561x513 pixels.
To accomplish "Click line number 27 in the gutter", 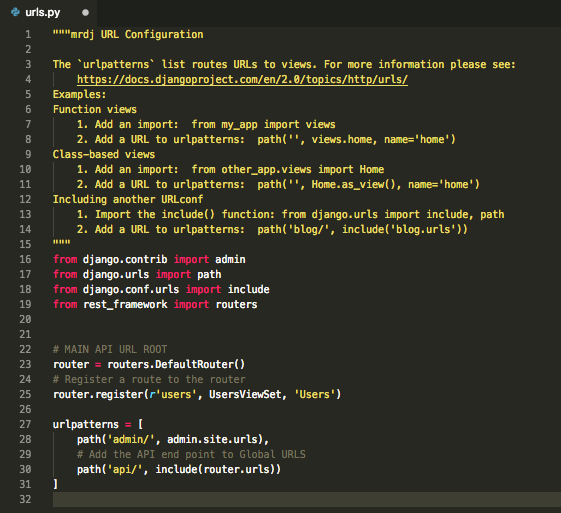I will click(x=25, y=424).
